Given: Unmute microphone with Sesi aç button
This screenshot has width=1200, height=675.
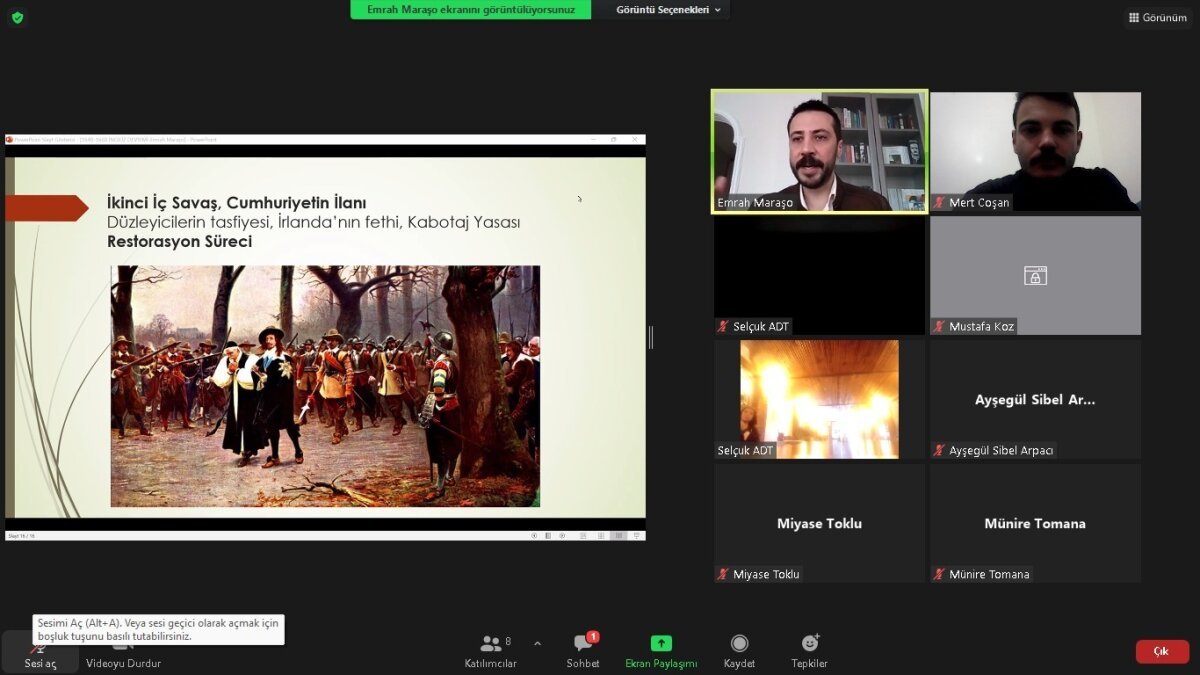Looking at the screenshot, I should (x=40, y=652).
